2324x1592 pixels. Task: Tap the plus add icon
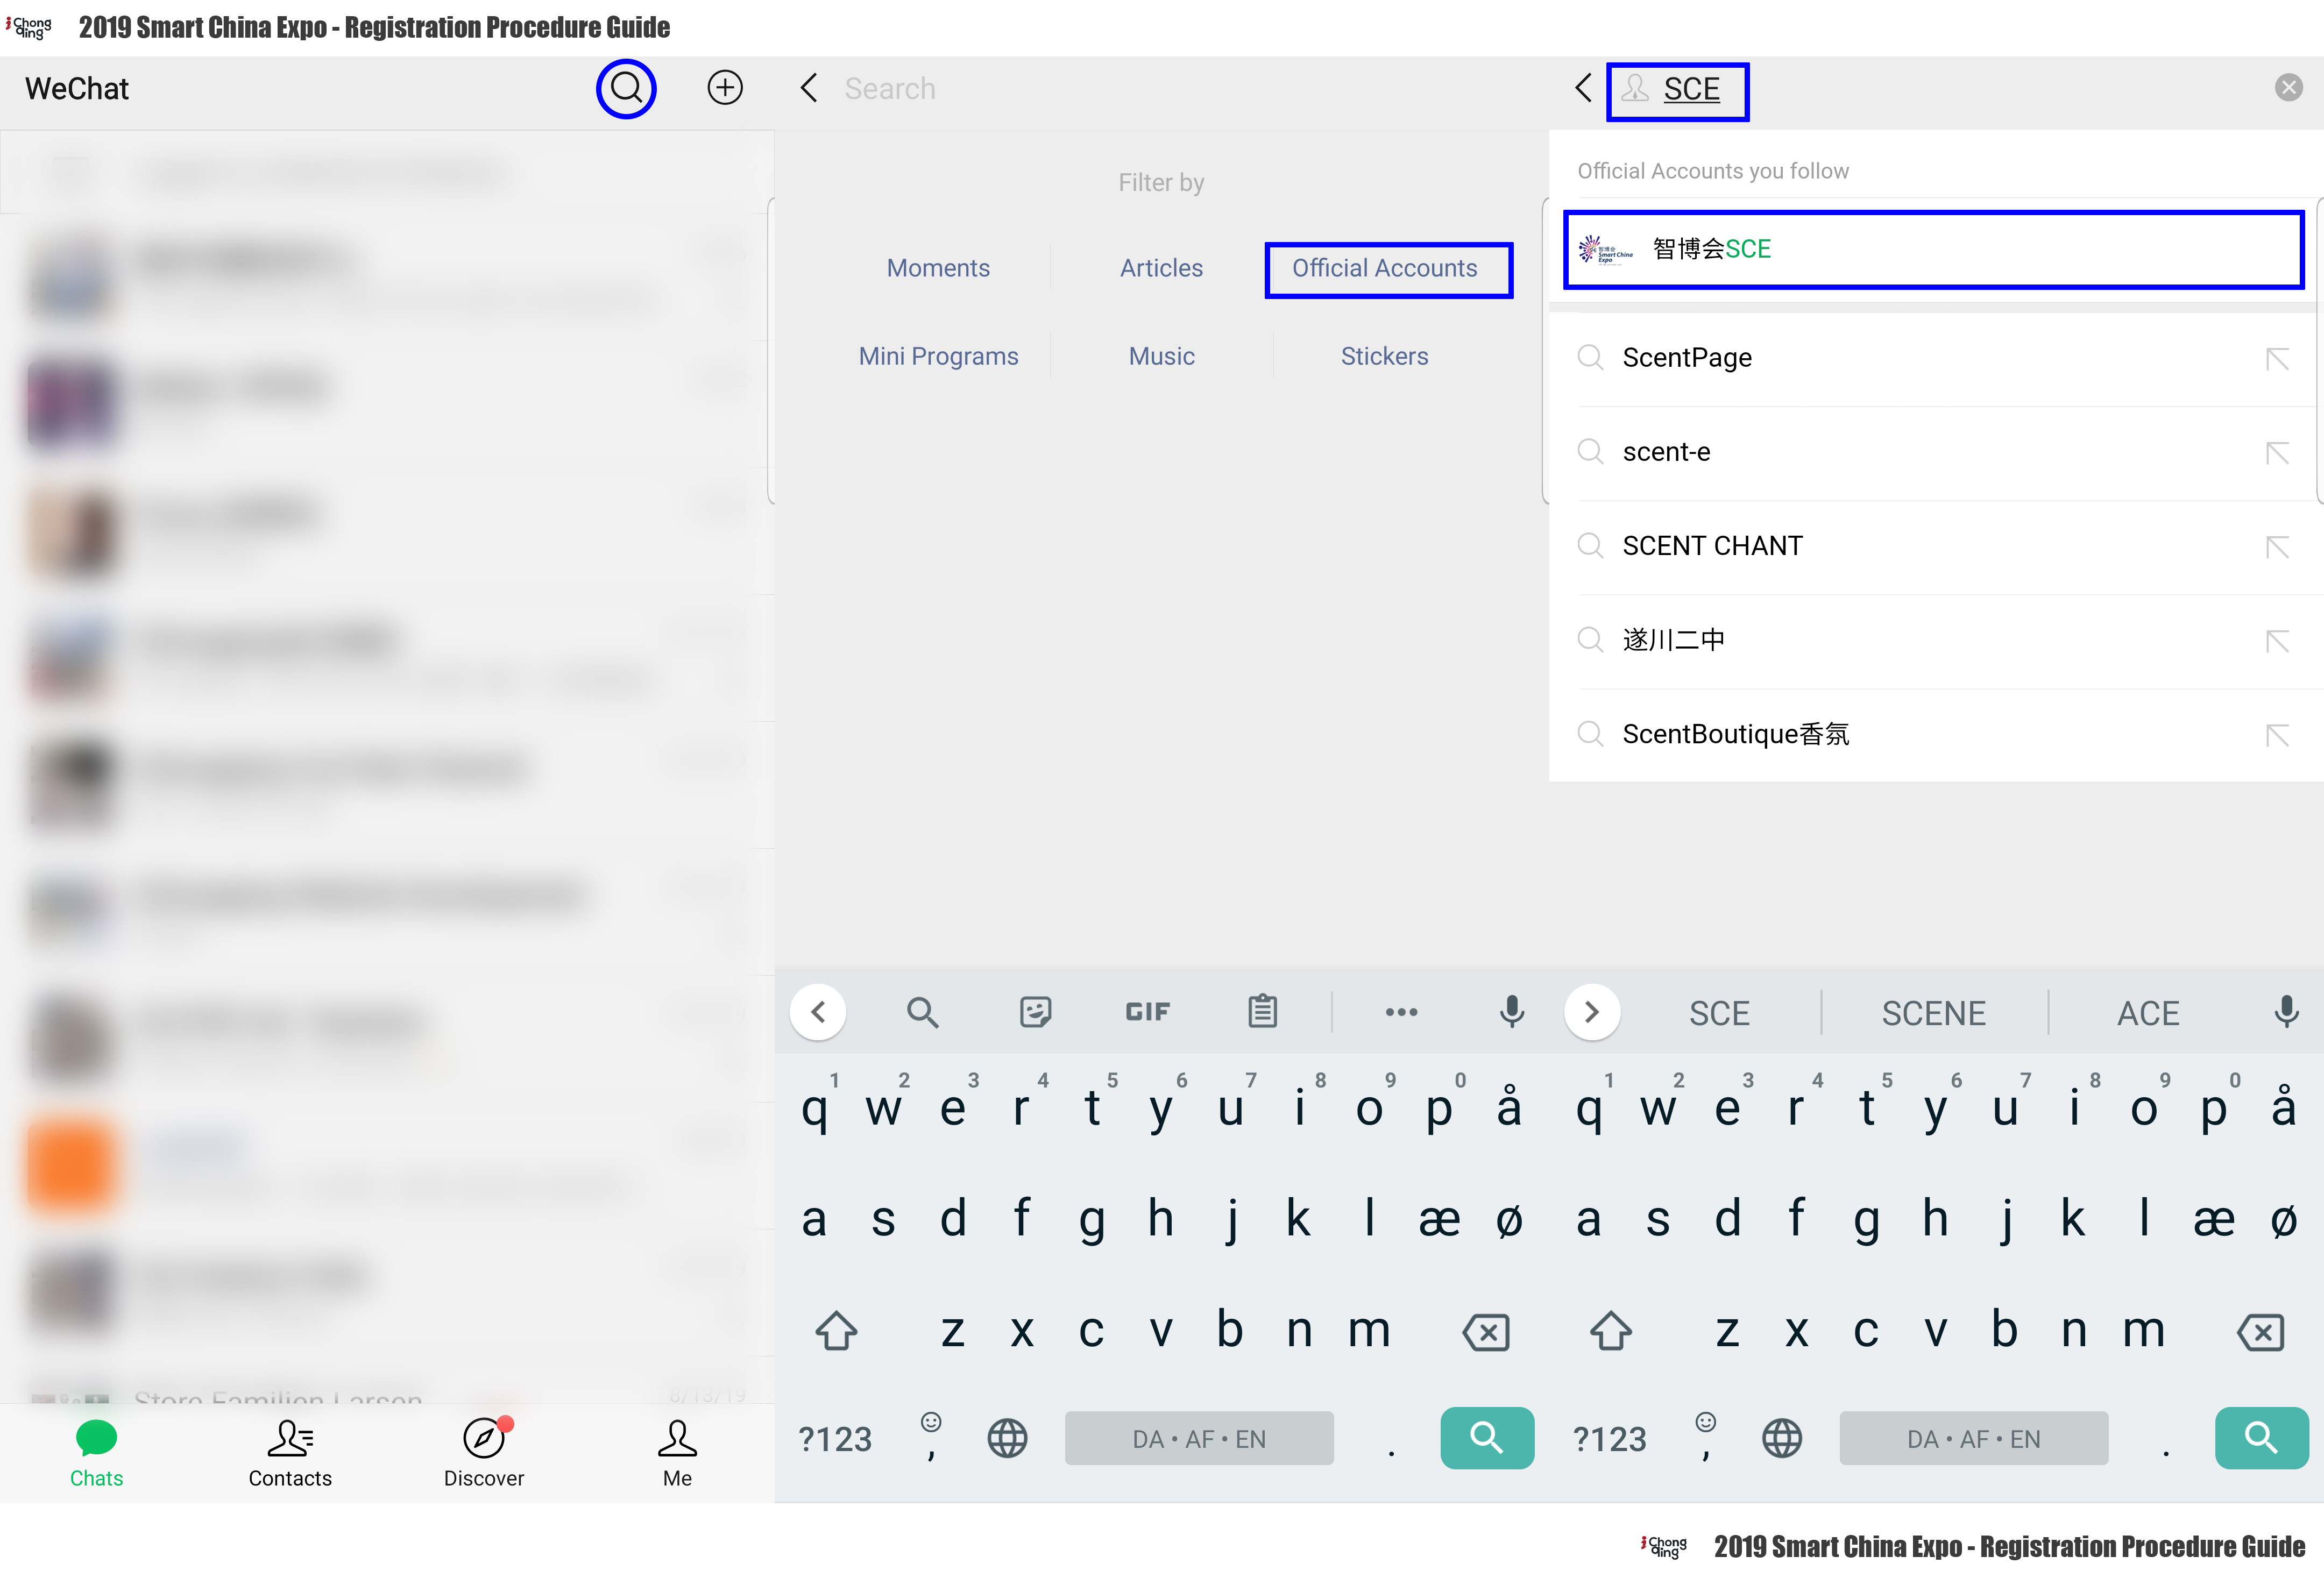point(725,88)
